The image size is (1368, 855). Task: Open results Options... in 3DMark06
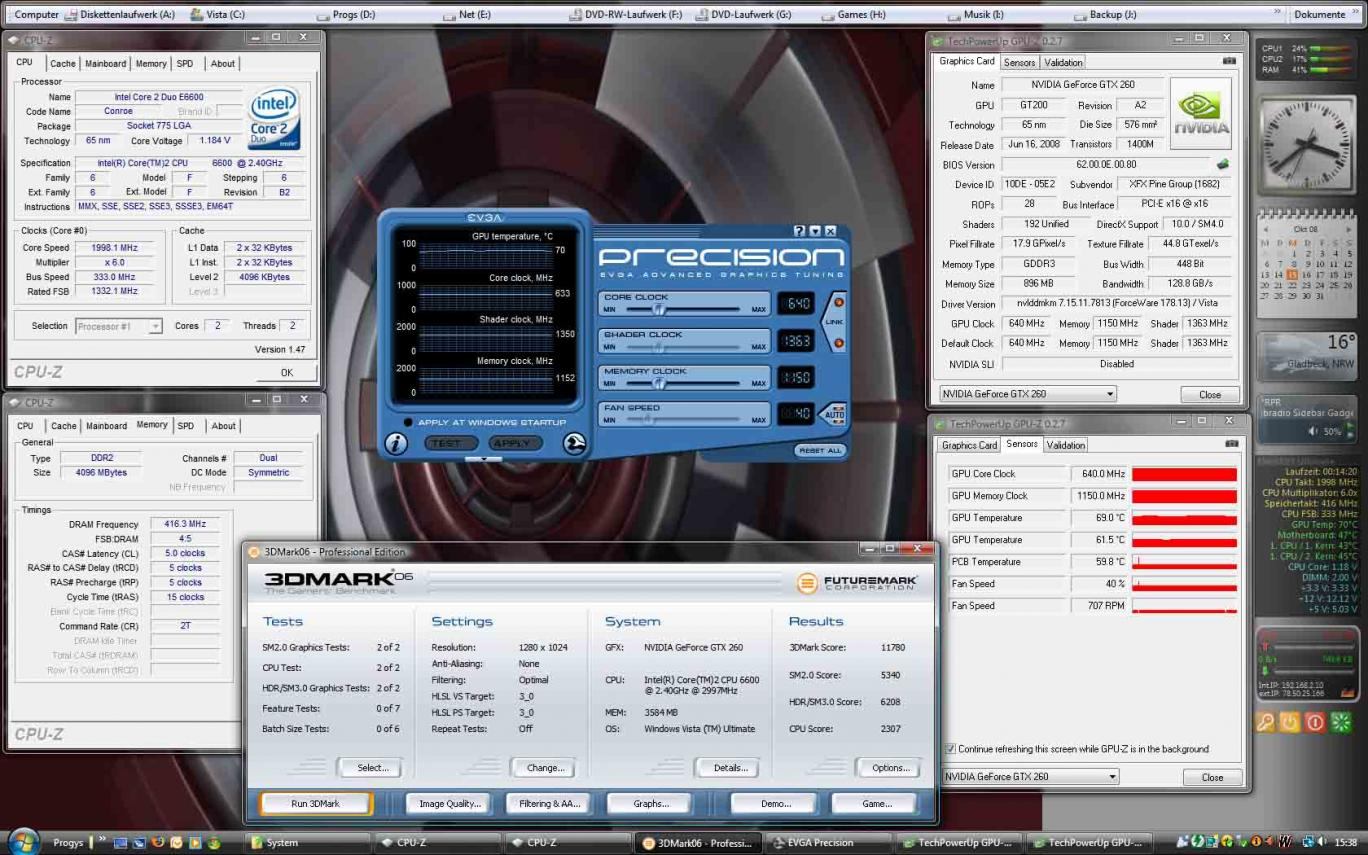[x=890, y=768]
